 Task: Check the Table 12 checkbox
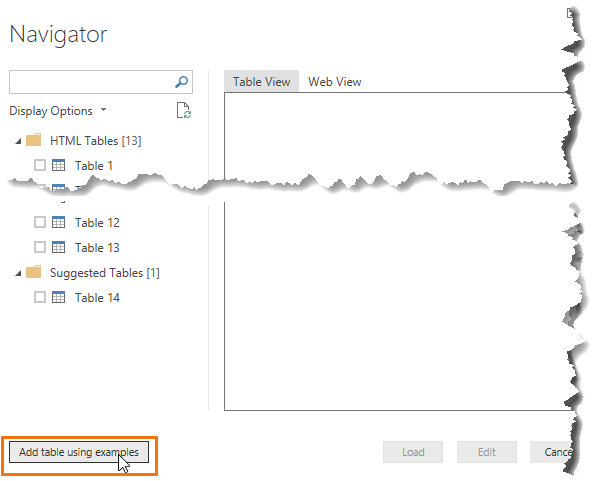[40, 222]
